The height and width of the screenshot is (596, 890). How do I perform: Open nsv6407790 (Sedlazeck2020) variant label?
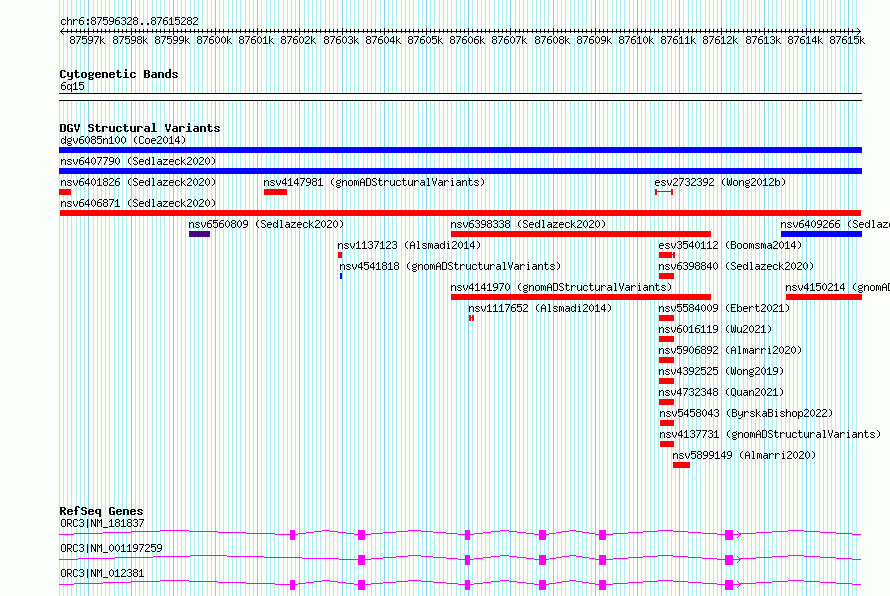[138, 161]
